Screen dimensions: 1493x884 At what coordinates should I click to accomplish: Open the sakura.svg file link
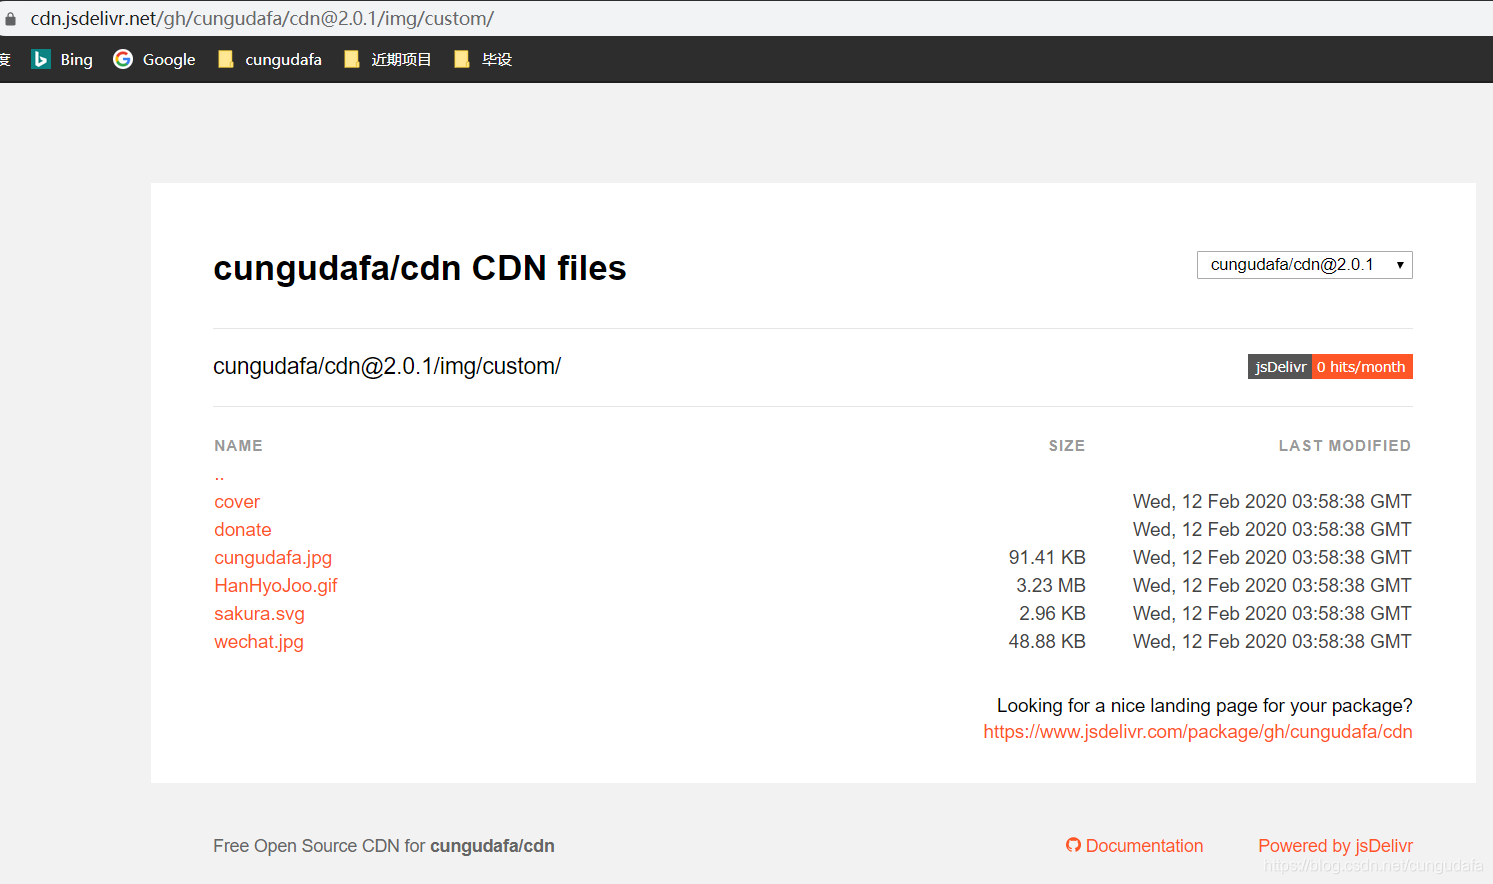[x=259, y=614]
